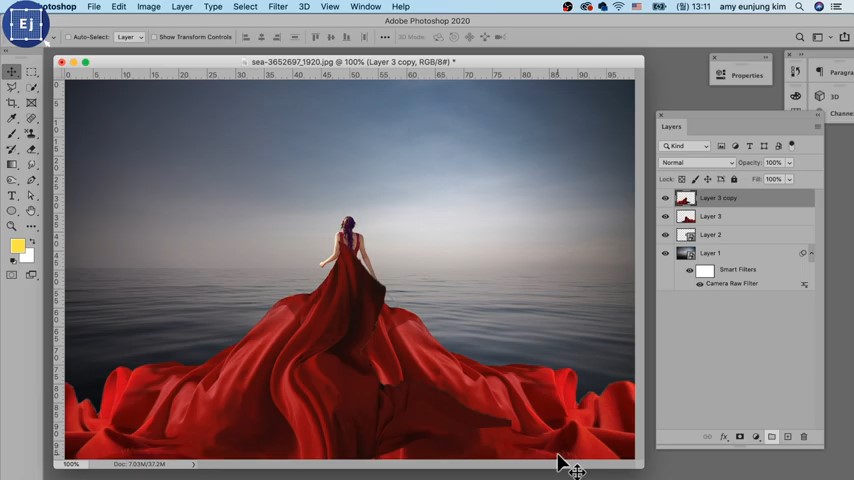
Task: Filter for type layers
Action: 749,146
